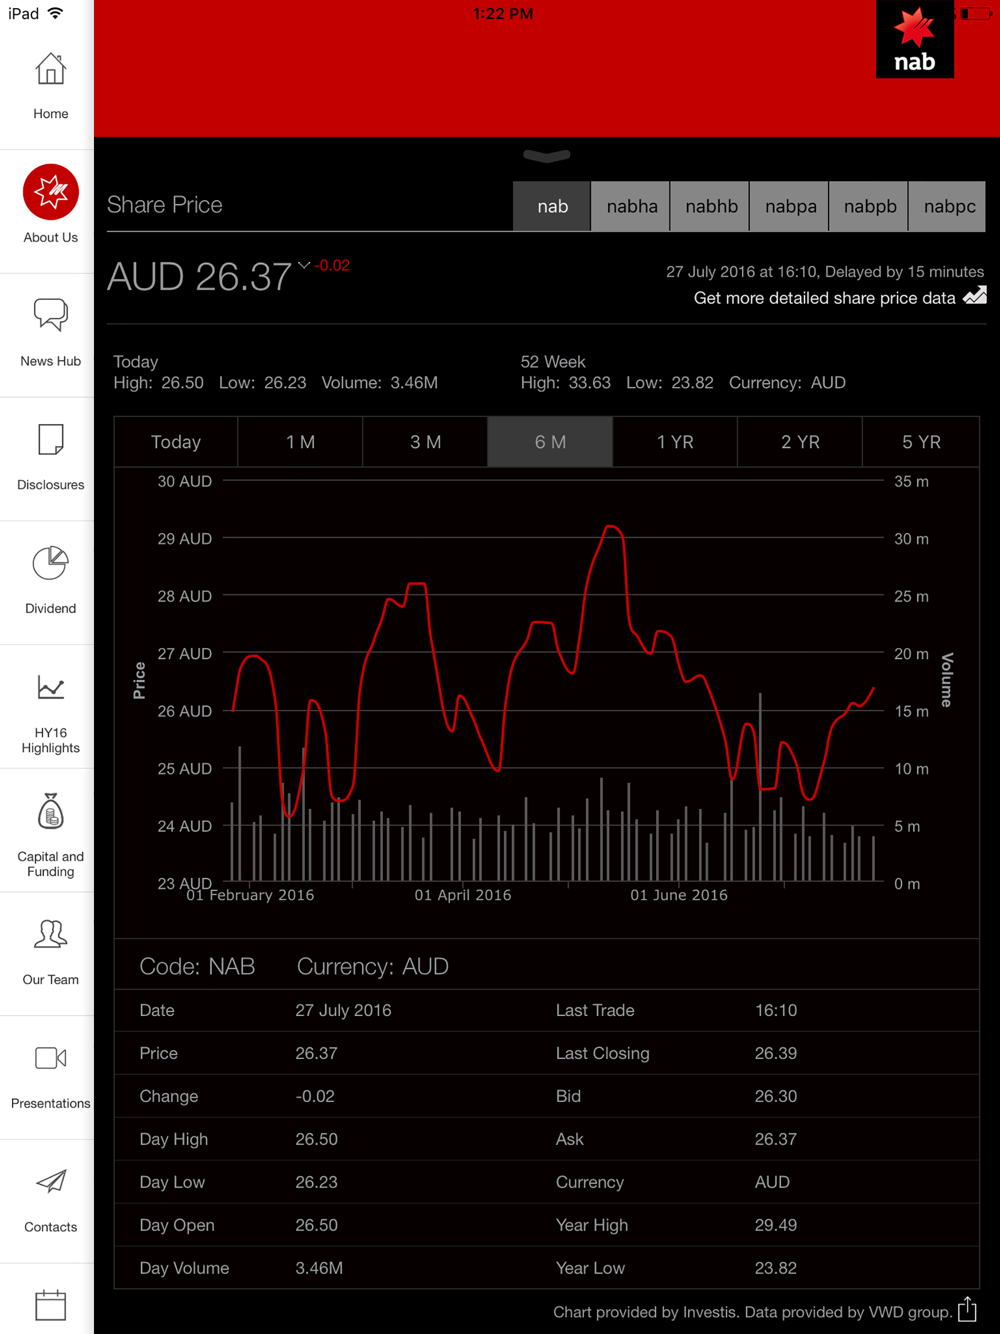The width and height of the screenshot is (1000, 1334).
Task: Tap the 'News Hub' sidebar label
Action: [x=51, y=361]
